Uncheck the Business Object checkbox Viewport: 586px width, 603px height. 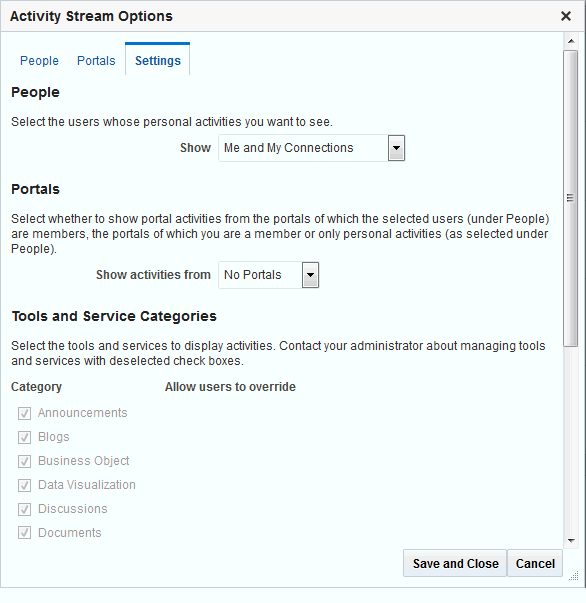pos(24,461)
